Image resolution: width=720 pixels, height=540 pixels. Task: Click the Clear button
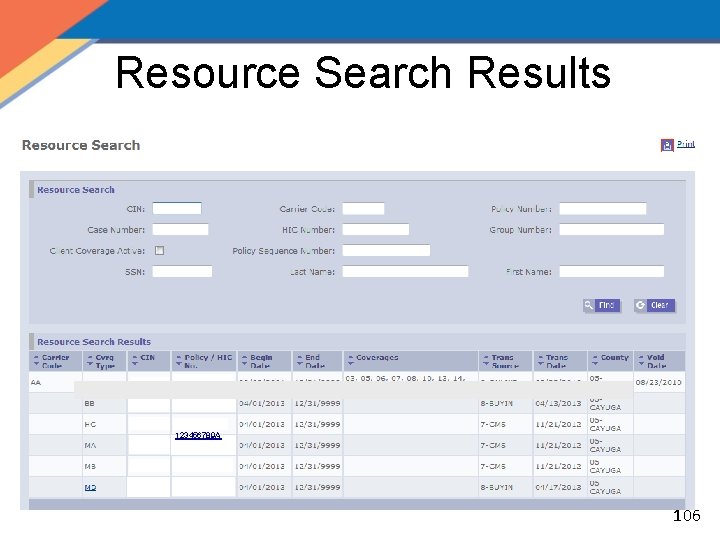654,305
